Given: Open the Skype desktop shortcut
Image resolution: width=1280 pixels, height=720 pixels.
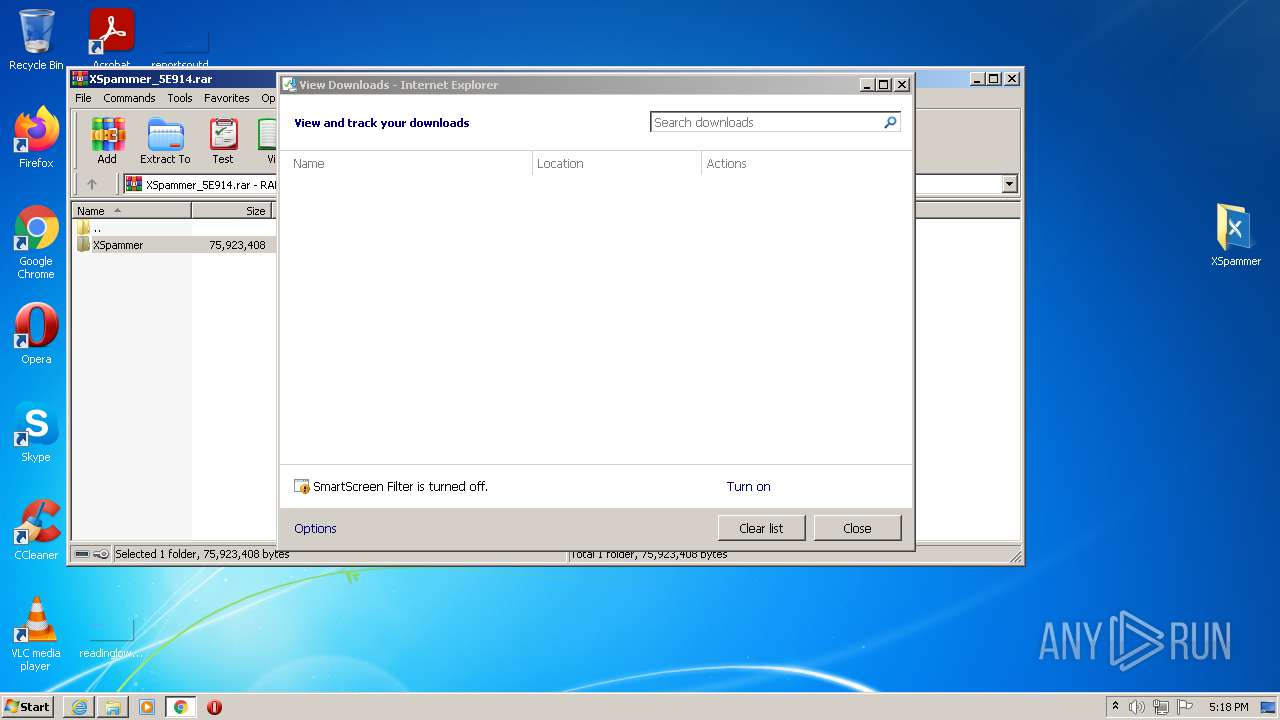Looking at the screenshot, I should 36,432.
